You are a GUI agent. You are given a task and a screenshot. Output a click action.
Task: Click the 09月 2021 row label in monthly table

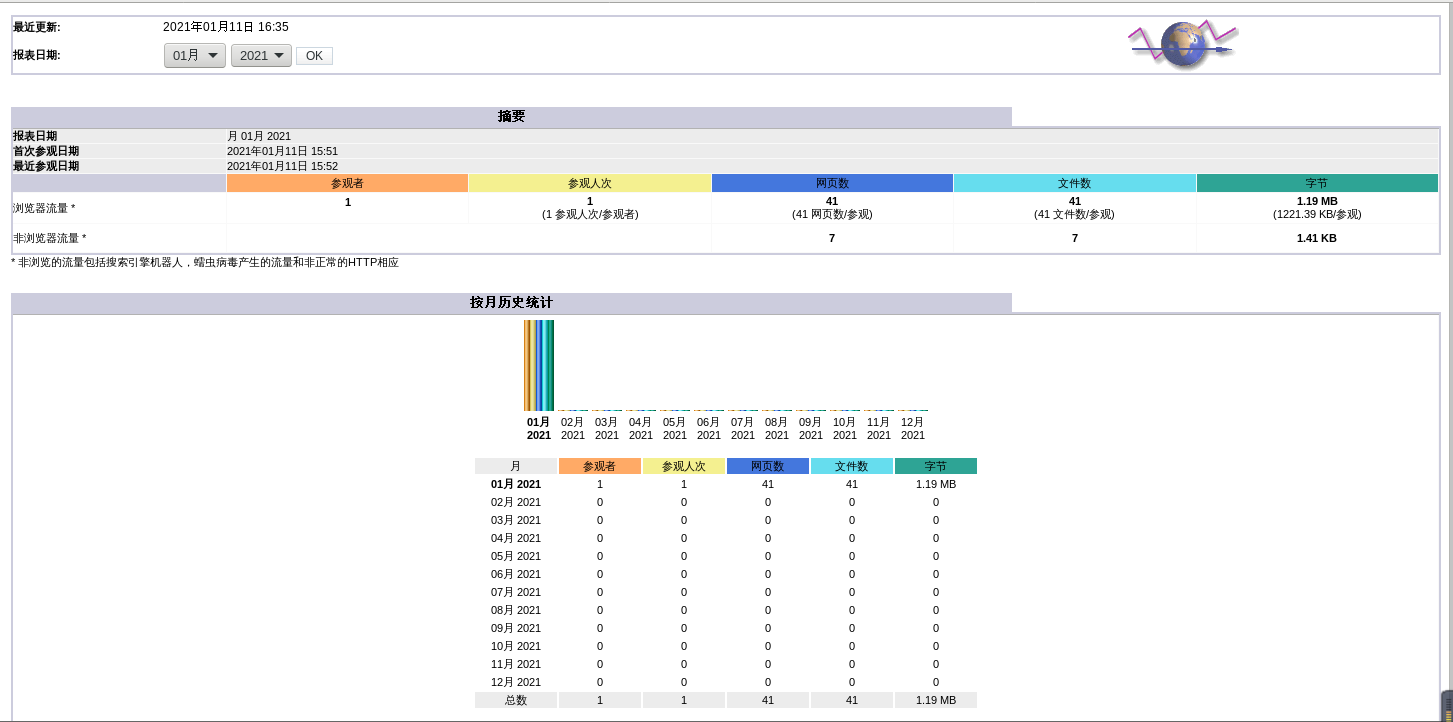click(516, 628)
